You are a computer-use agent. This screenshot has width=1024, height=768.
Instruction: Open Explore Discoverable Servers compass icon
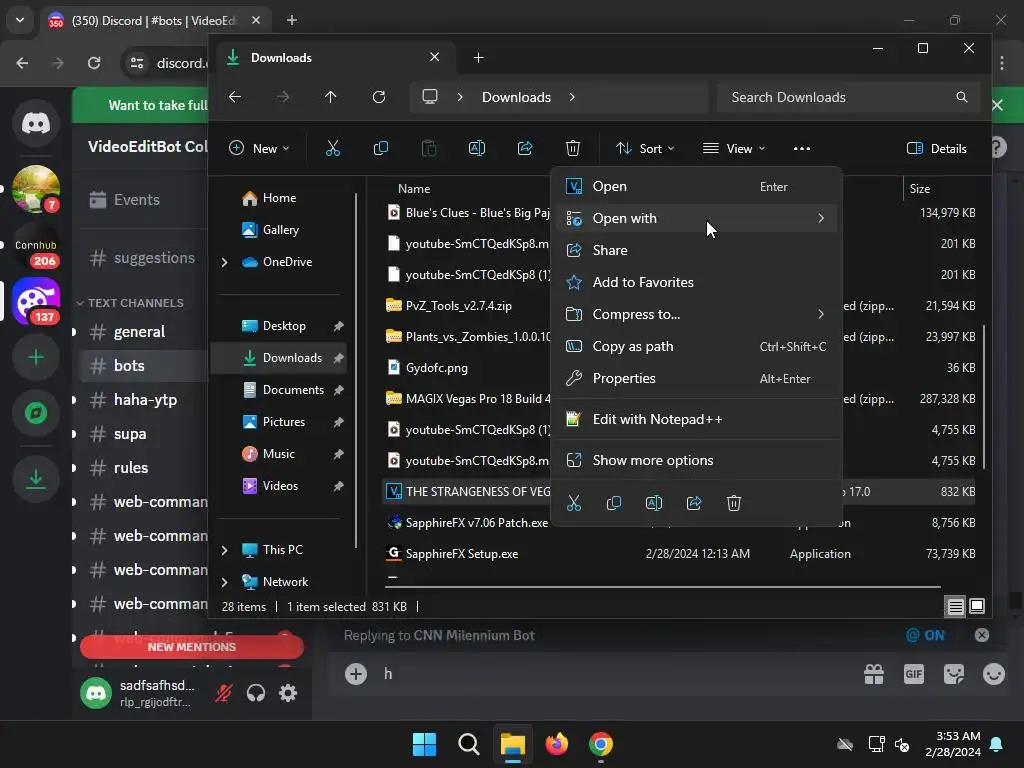click(36, 413)
